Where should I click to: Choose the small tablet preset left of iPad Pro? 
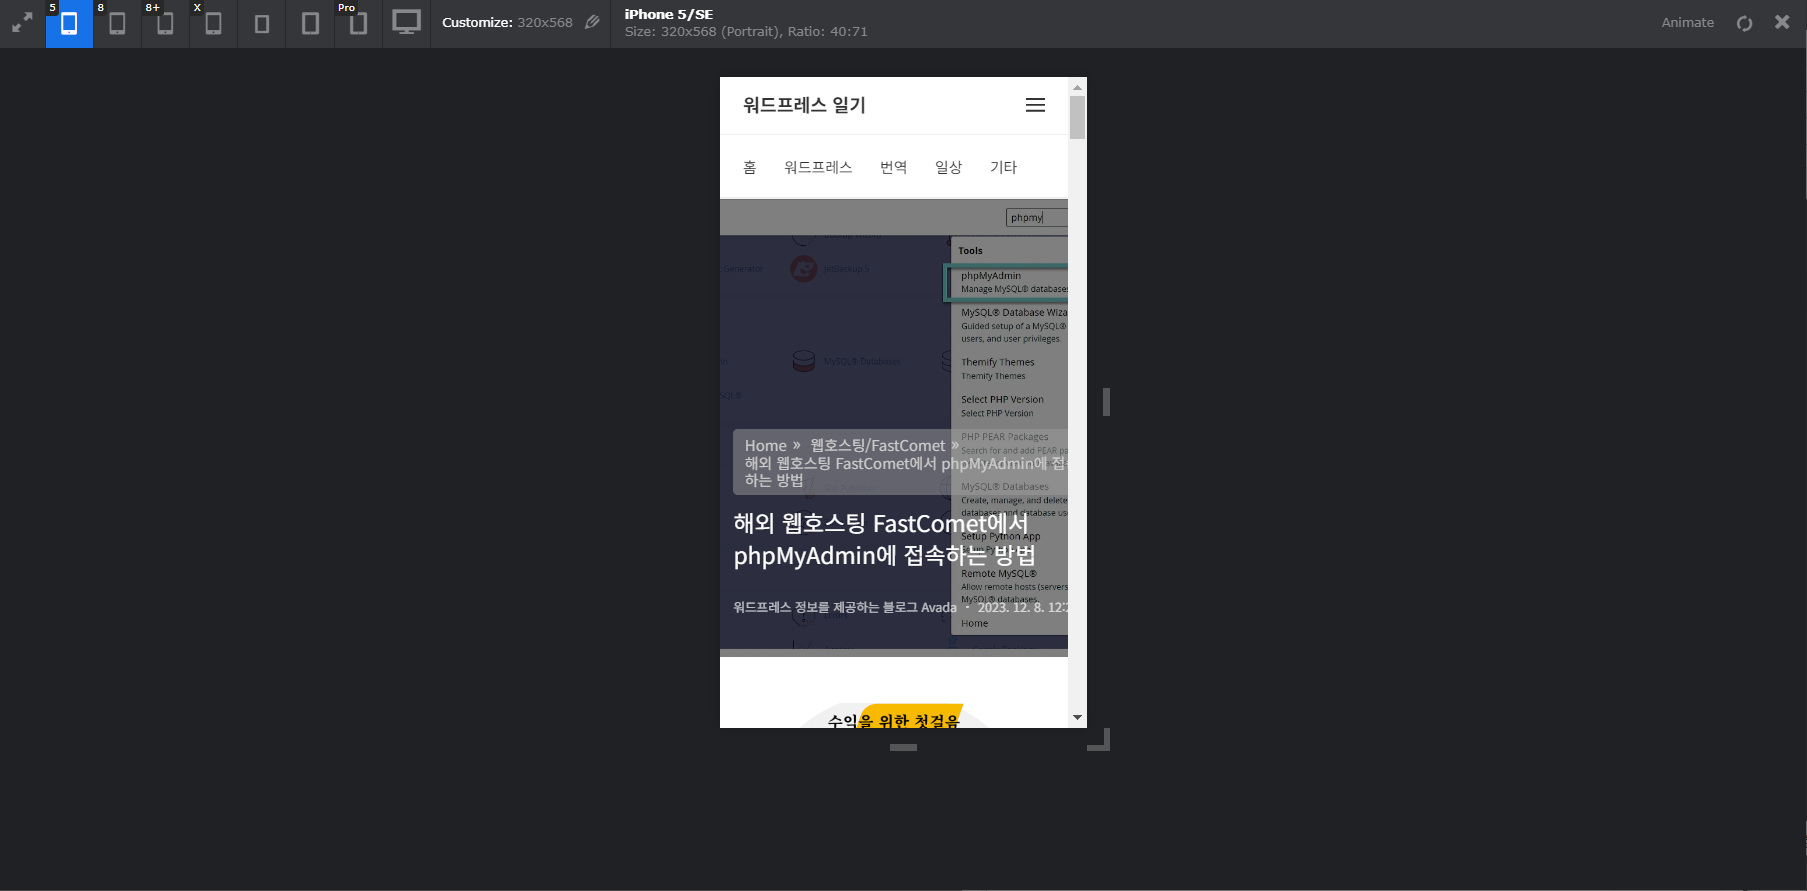pyautogui.click(x=310, y=23)
